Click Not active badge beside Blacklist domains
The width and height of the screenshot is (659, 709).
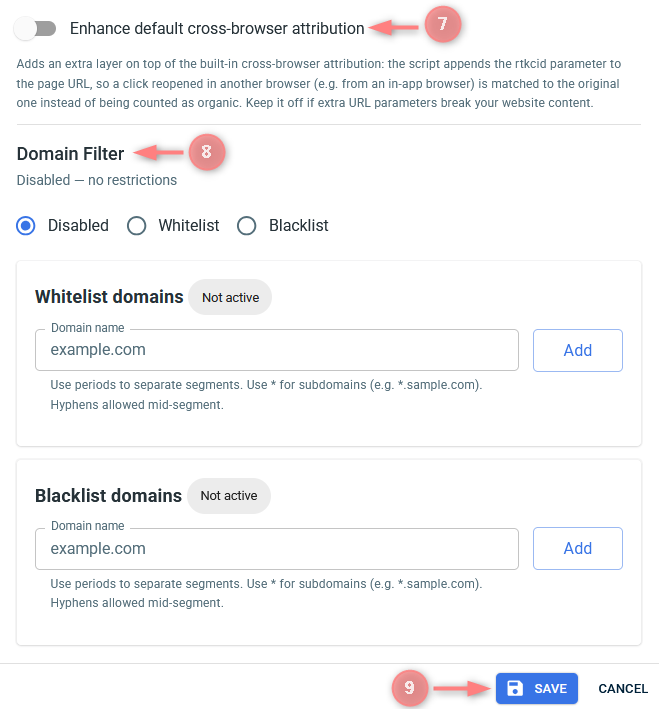click(229, 496)
